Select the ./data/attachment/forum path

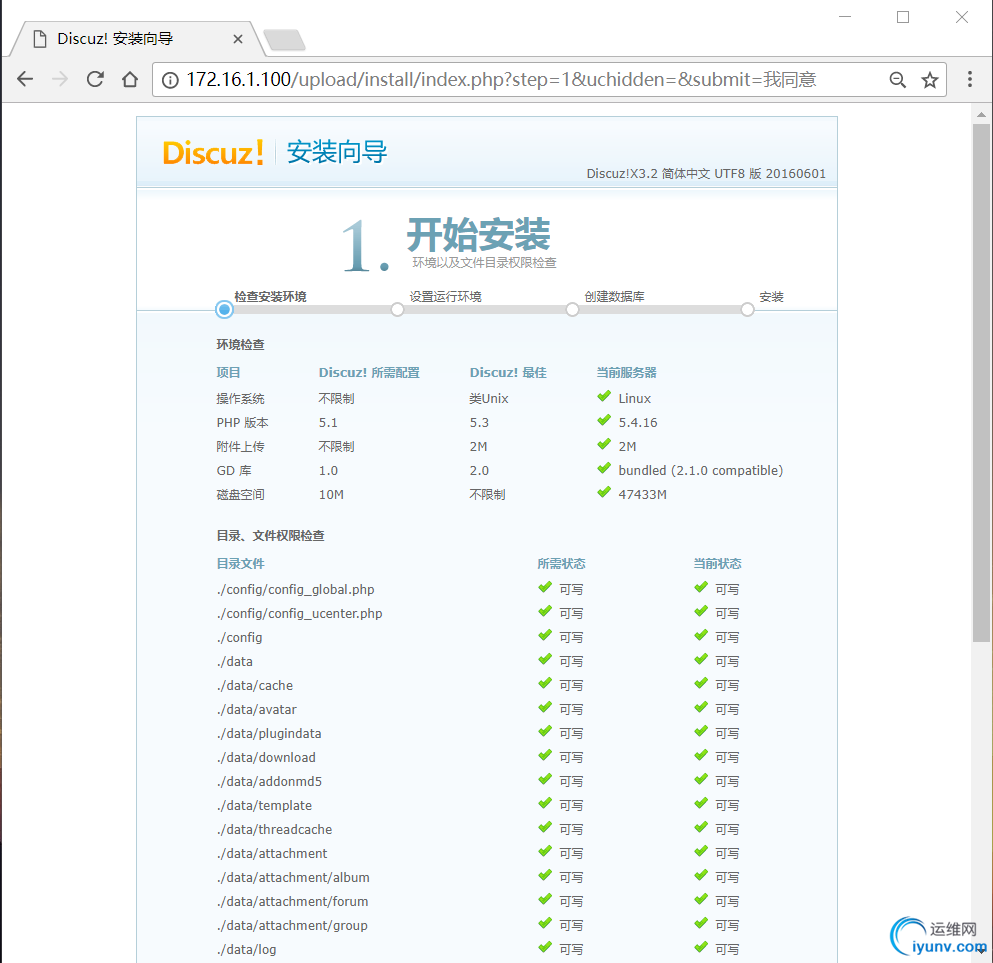[x=292, y=902]
